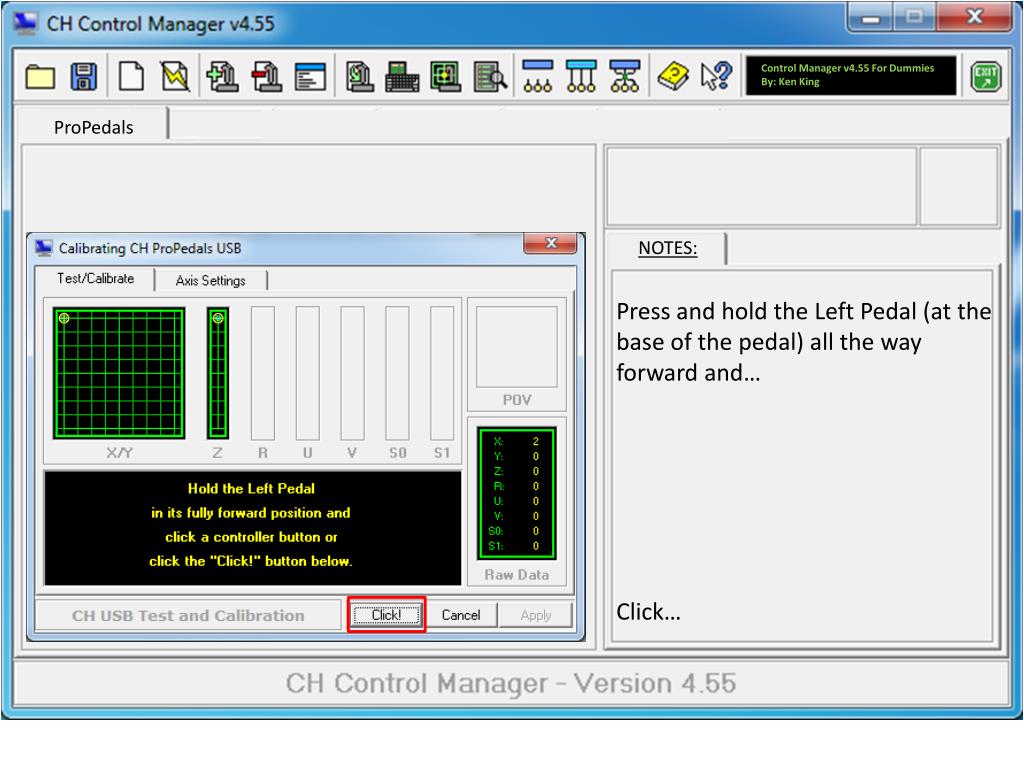Click the "Hold the Left Pedal" instruction text

click(x=251, y=488)
